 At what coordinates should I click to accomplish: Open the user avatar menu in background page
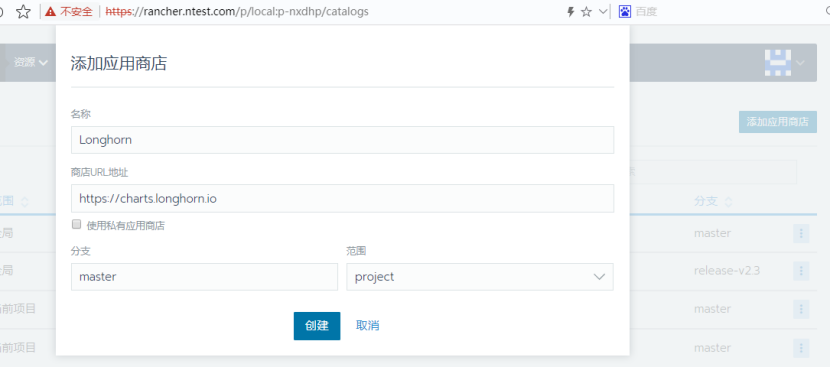pyautogui.click(x=778, y=62)
